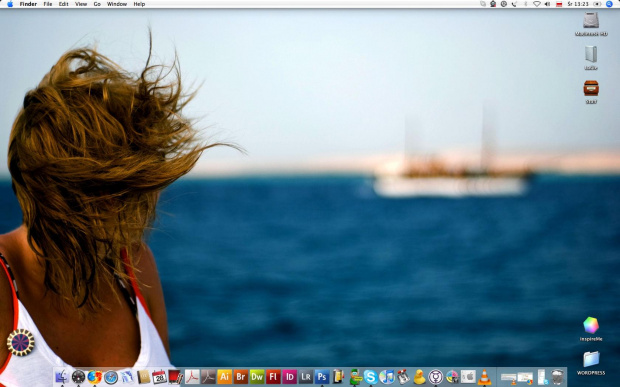The width and height of the screenshot is (620, 387).
Task: Open Firefox browser in the Dock
Action: pos(95,377)
